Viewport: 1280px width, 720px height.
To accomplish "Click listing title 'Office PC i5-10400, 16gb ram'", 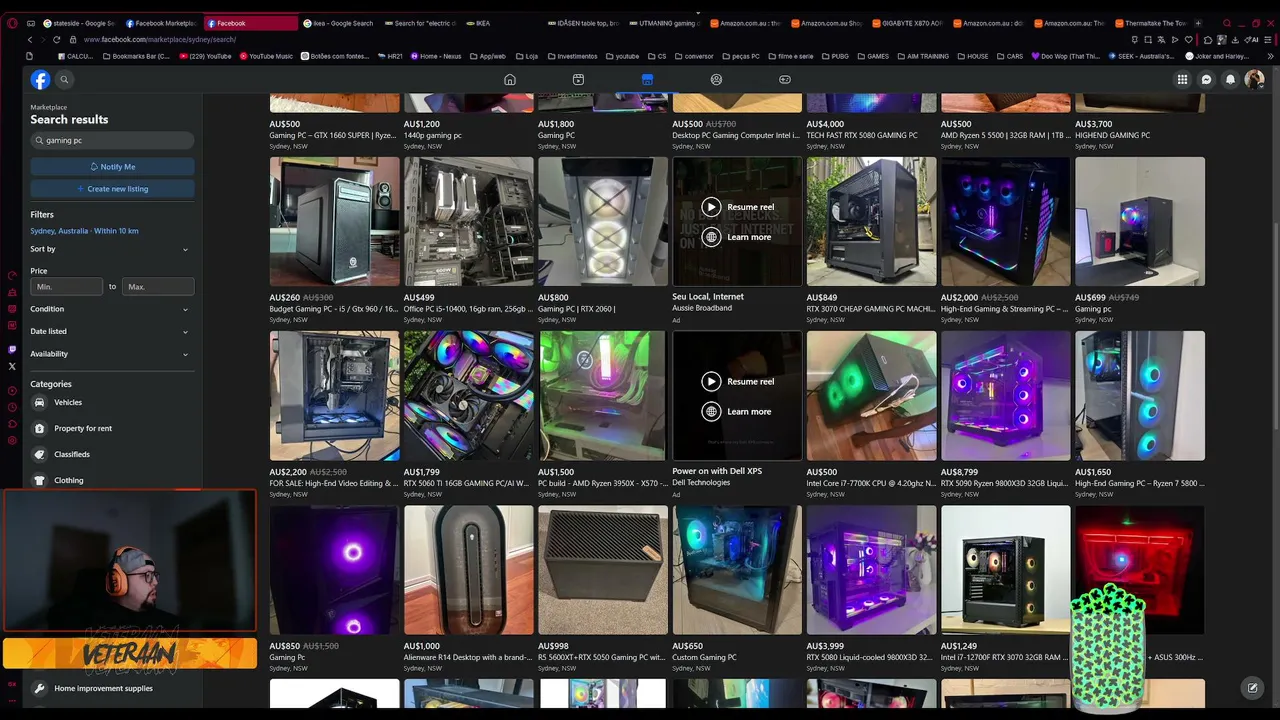I will tap(468, 309).
